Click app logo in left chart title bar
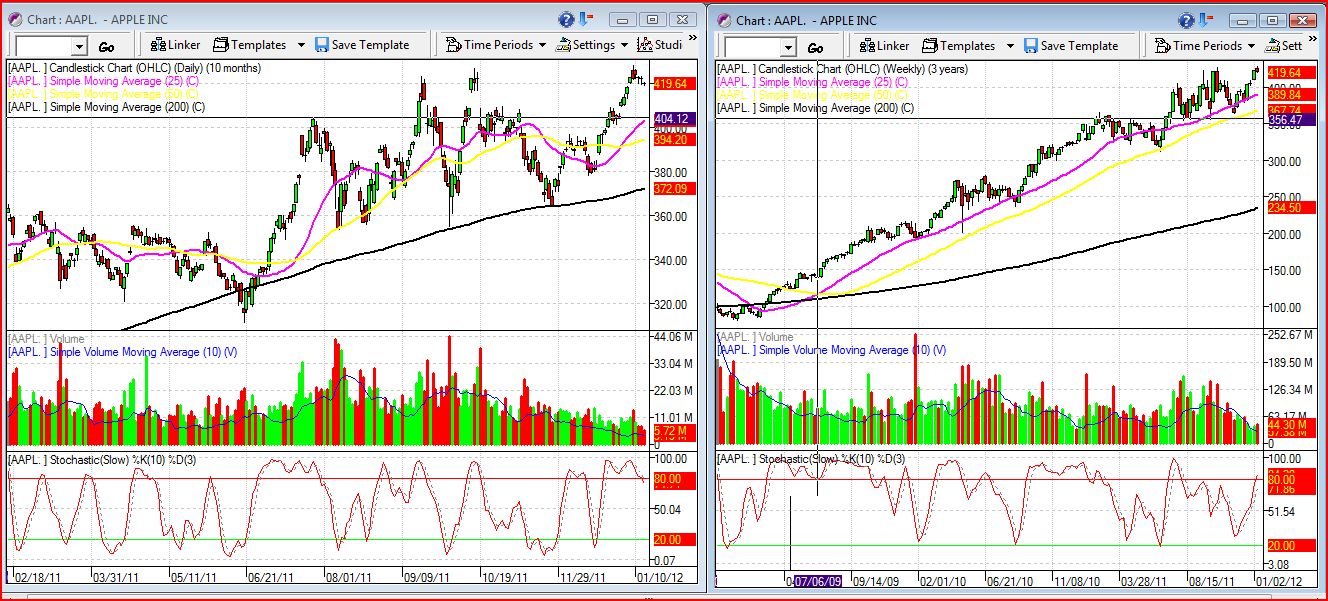1328x601 pixels. tap(16, 20)
